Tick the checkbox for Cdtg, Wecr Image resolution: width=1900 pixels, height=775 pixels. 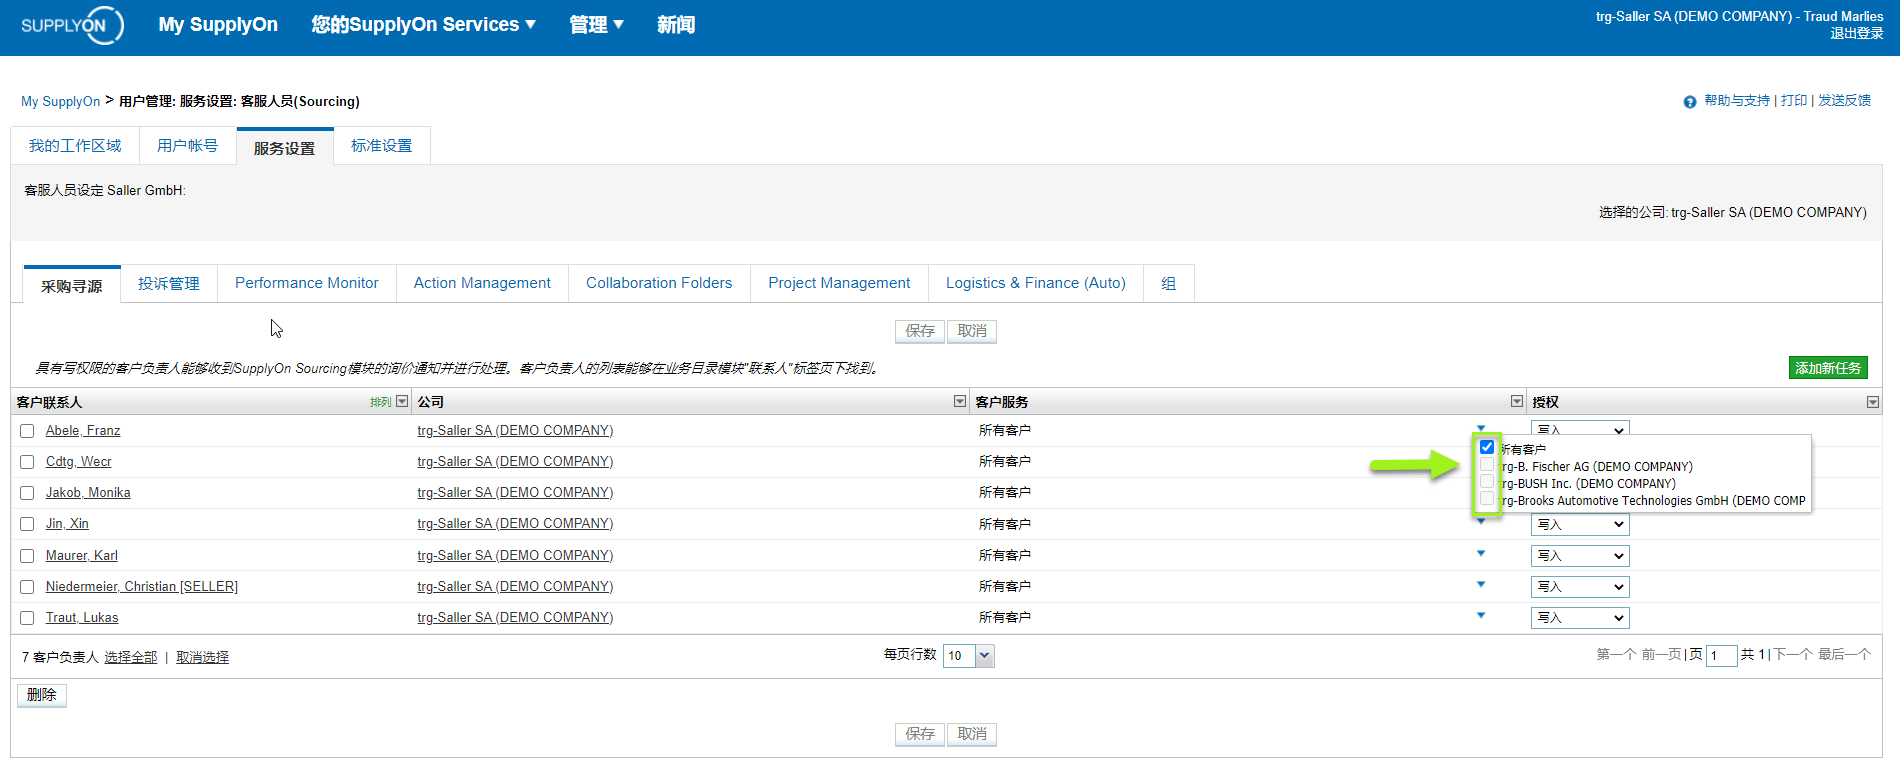click(x=27, y=462)
